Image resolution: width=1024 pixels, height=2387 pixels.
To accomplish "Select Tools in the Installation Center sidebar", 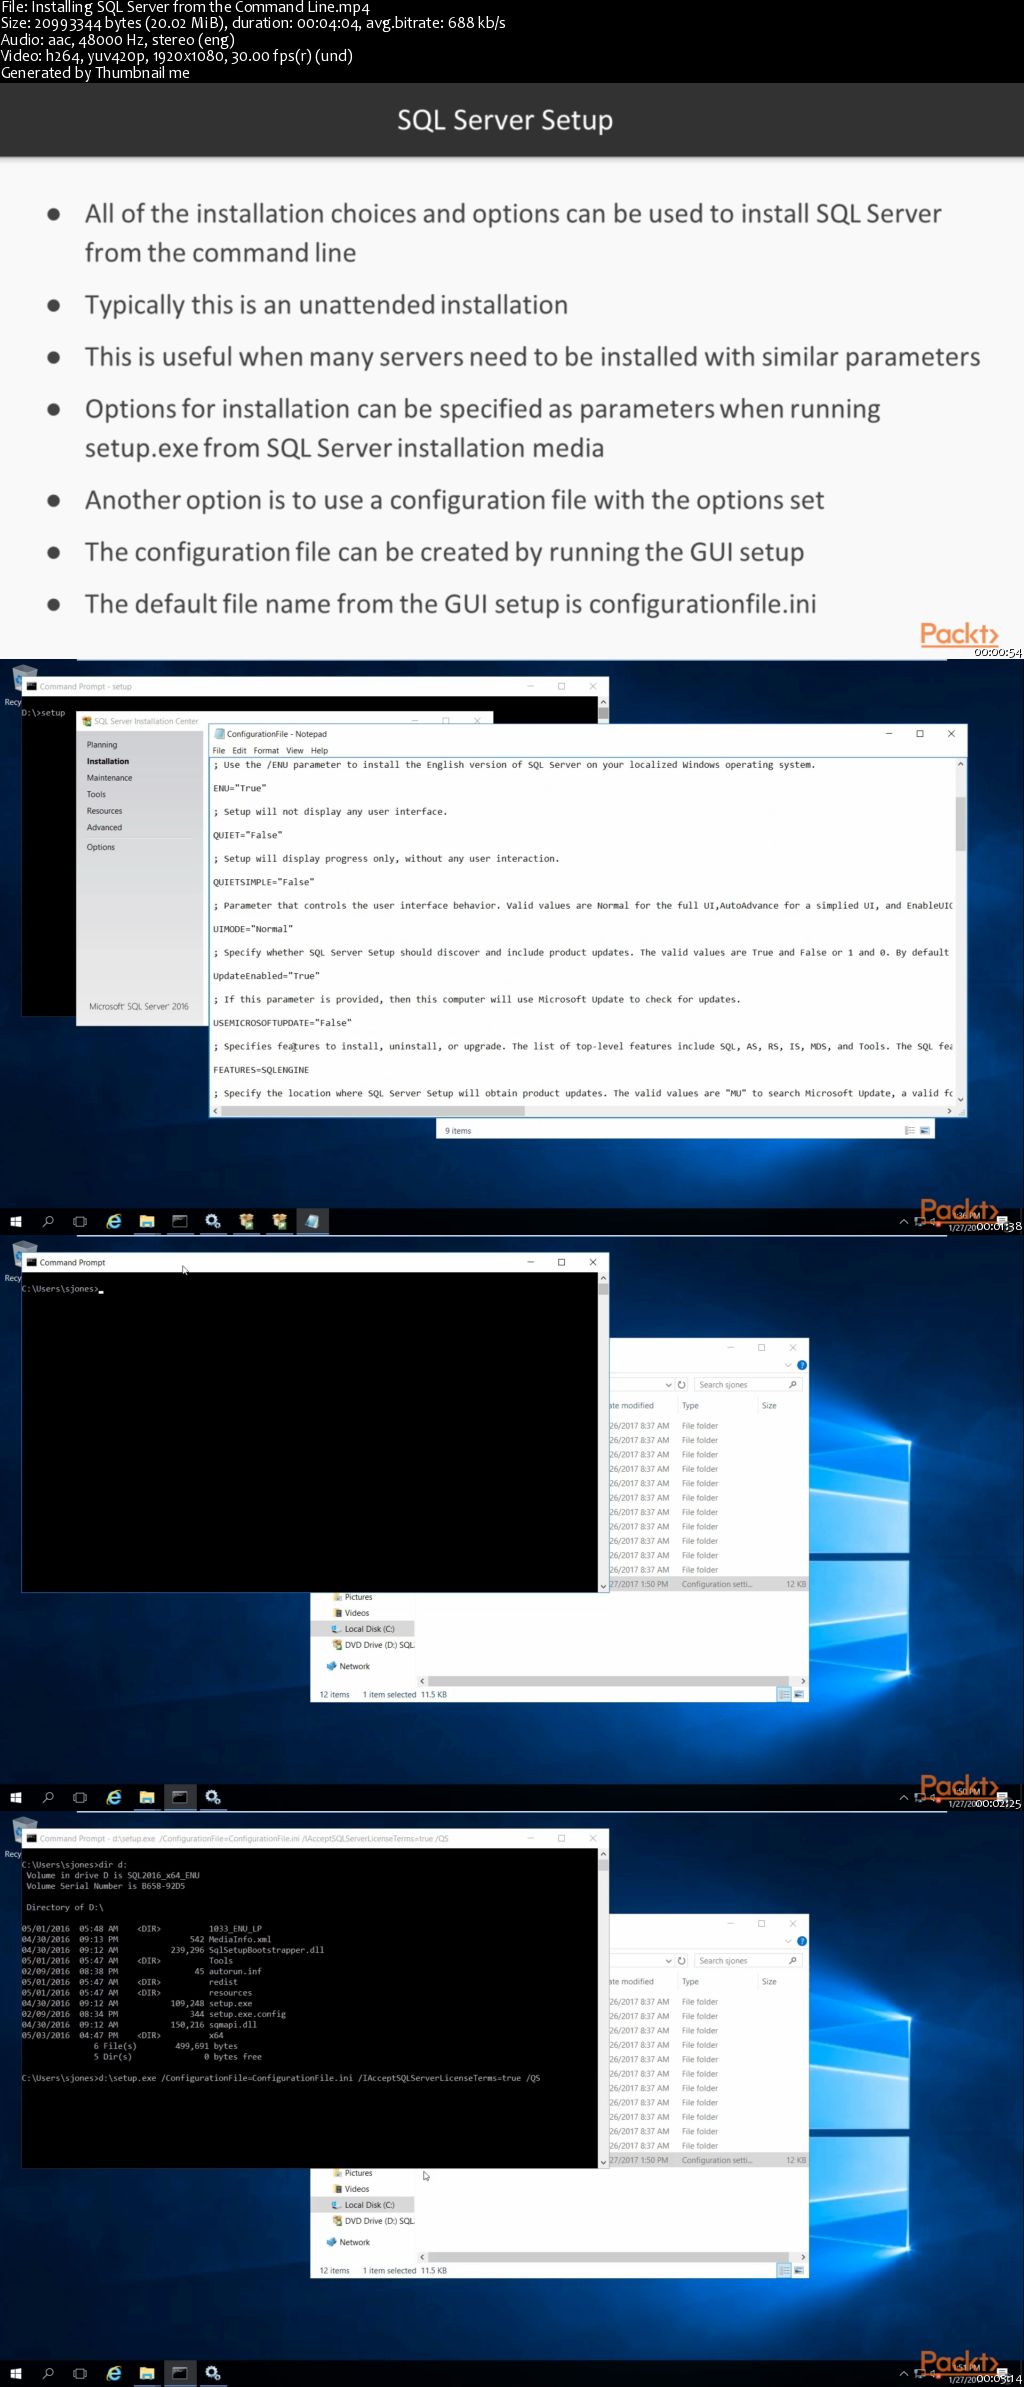I will pos(96,794).
